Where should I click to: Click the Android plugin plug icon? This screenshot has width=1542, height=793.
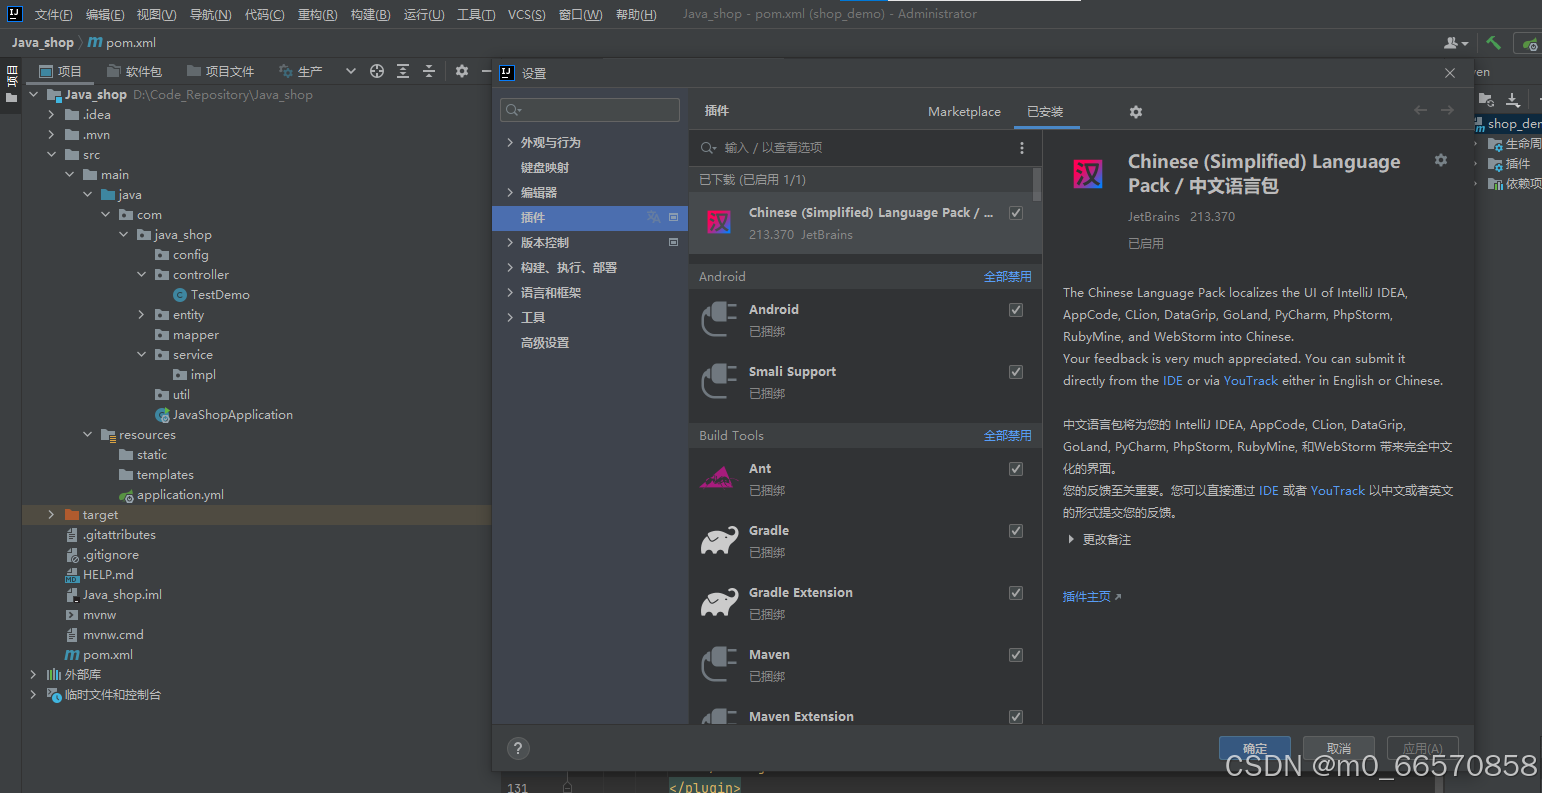719,319
